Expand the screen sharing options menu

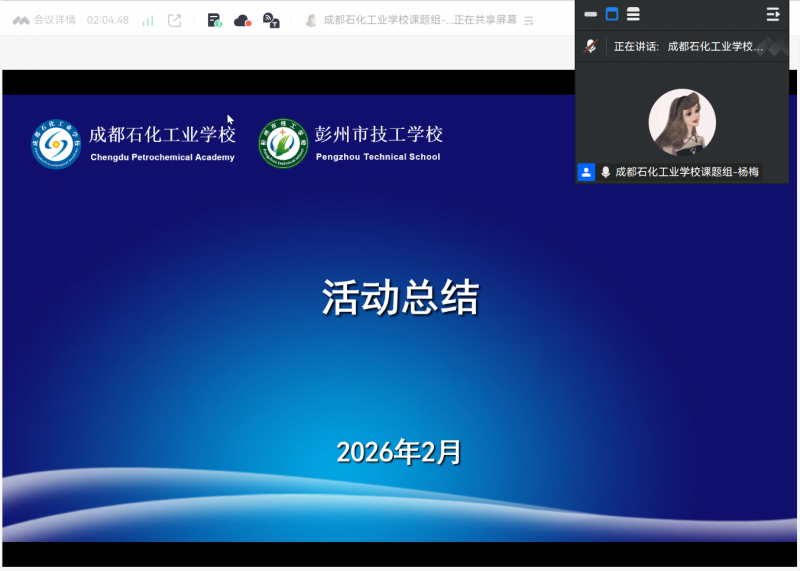529,20
